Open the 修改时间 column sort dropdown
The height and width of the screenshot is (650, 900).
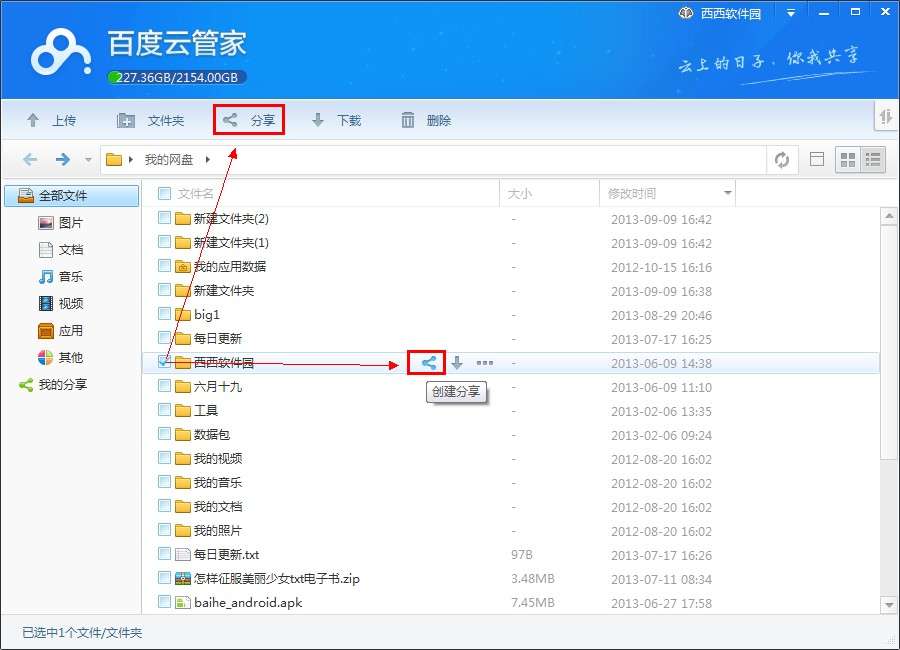(726, 192)
